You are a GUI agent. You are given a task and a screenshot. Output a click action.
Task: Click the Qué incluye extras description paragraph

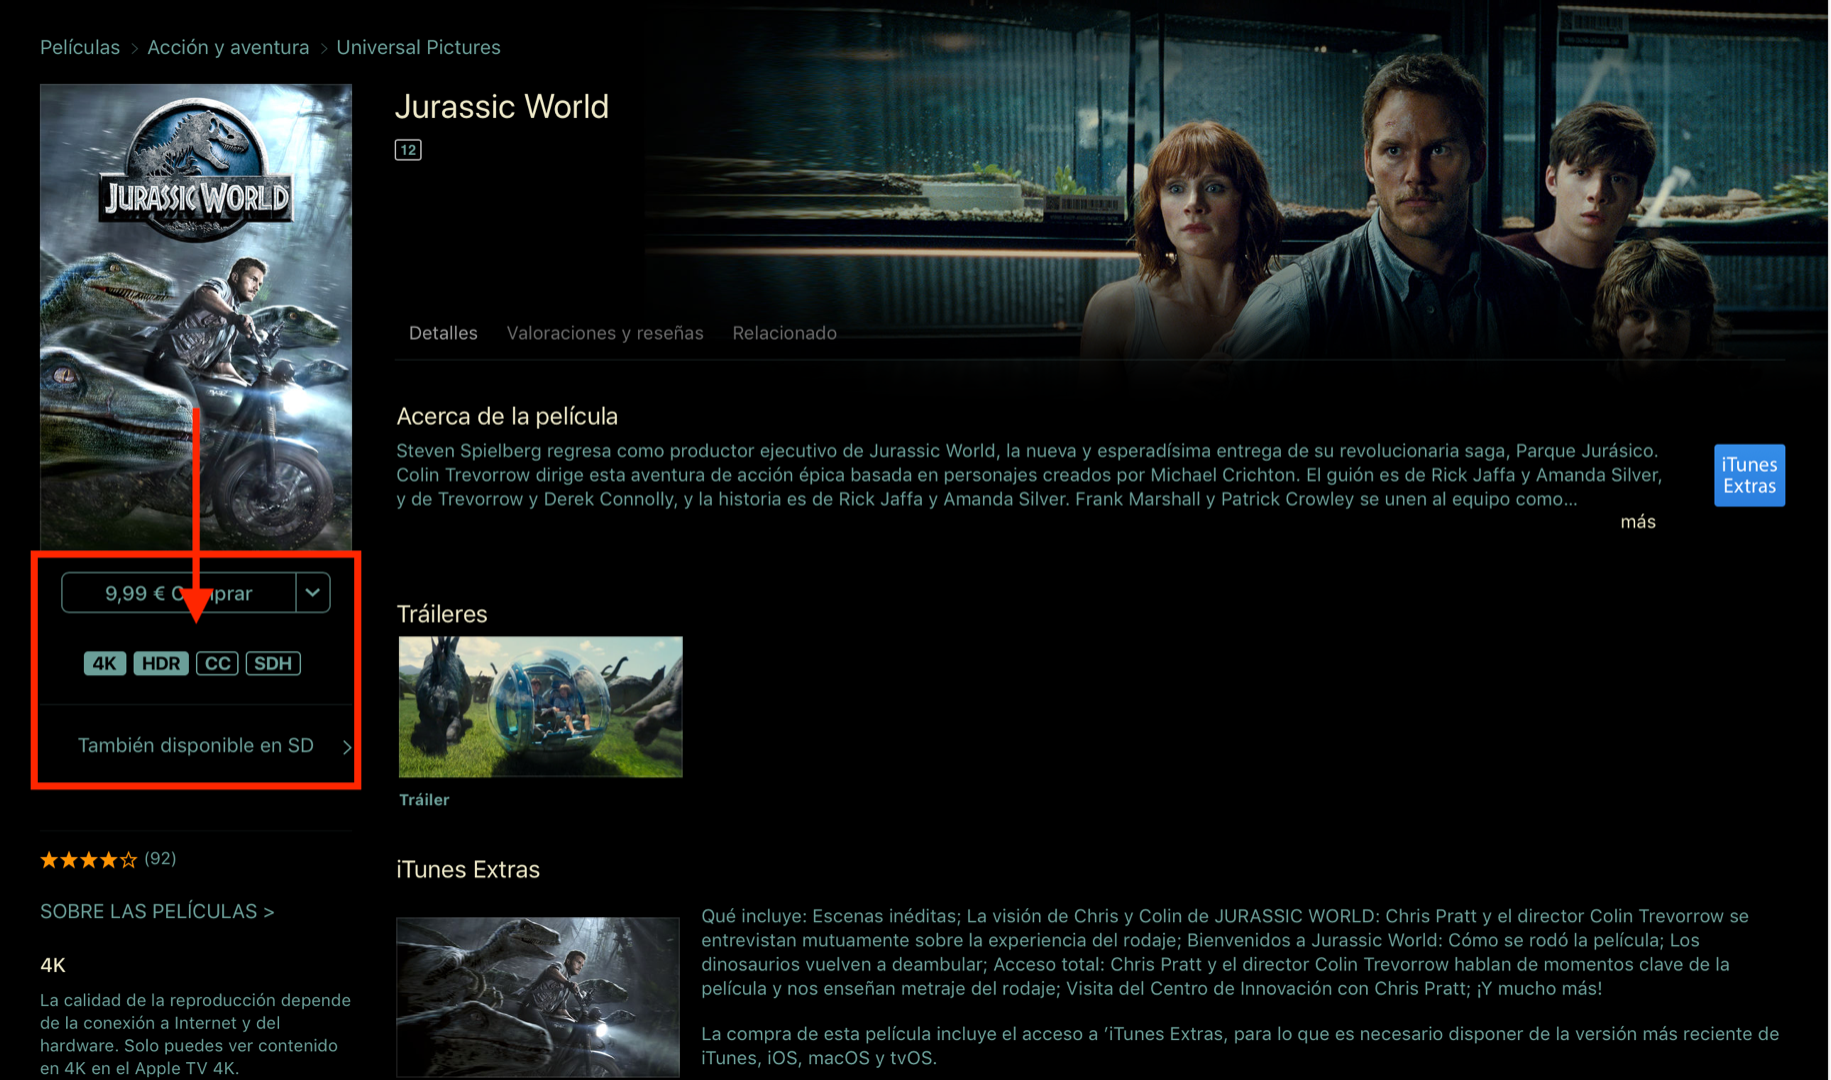point(1225,952)
